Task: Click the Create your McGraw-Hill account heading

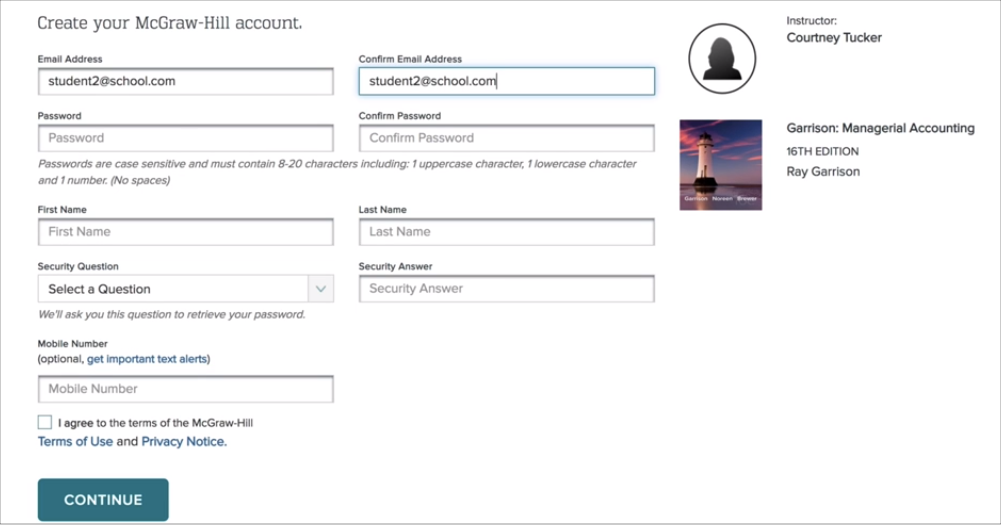Action: pyautogui.click(x=170, y=24)
